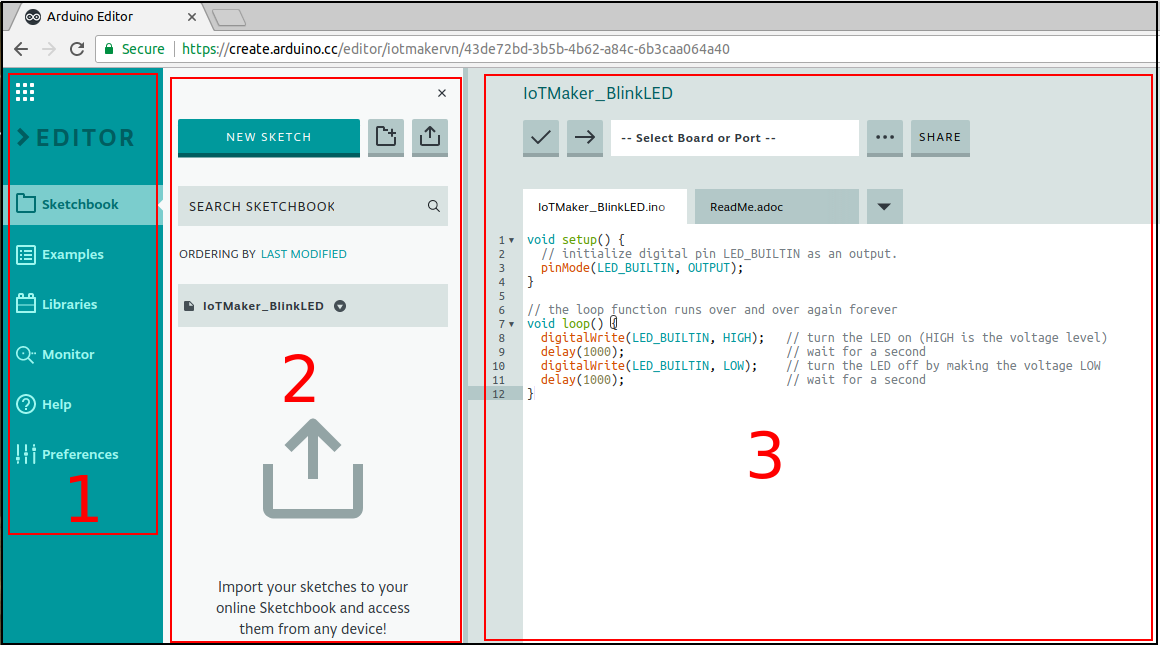
Task: Click the import sketch upload icon
Action: (430, 138)
